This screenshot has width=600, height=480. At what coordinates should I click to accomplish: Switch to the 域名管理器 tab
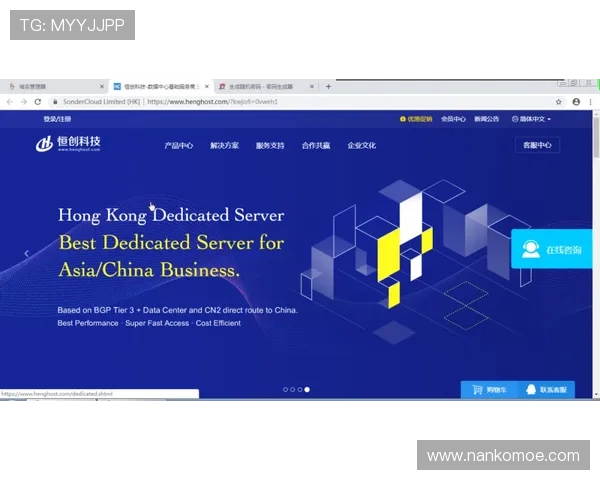click(x=54, y=87)
